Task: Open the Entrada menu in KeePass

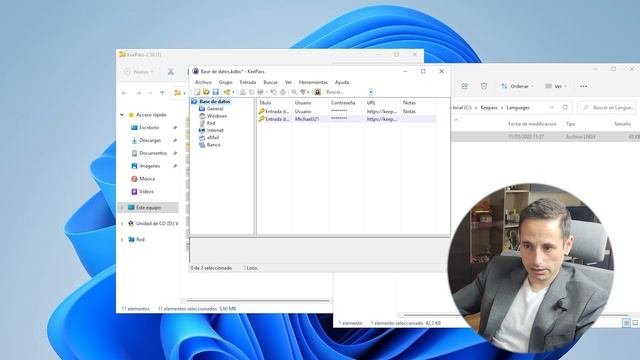Action: point(248,82)
